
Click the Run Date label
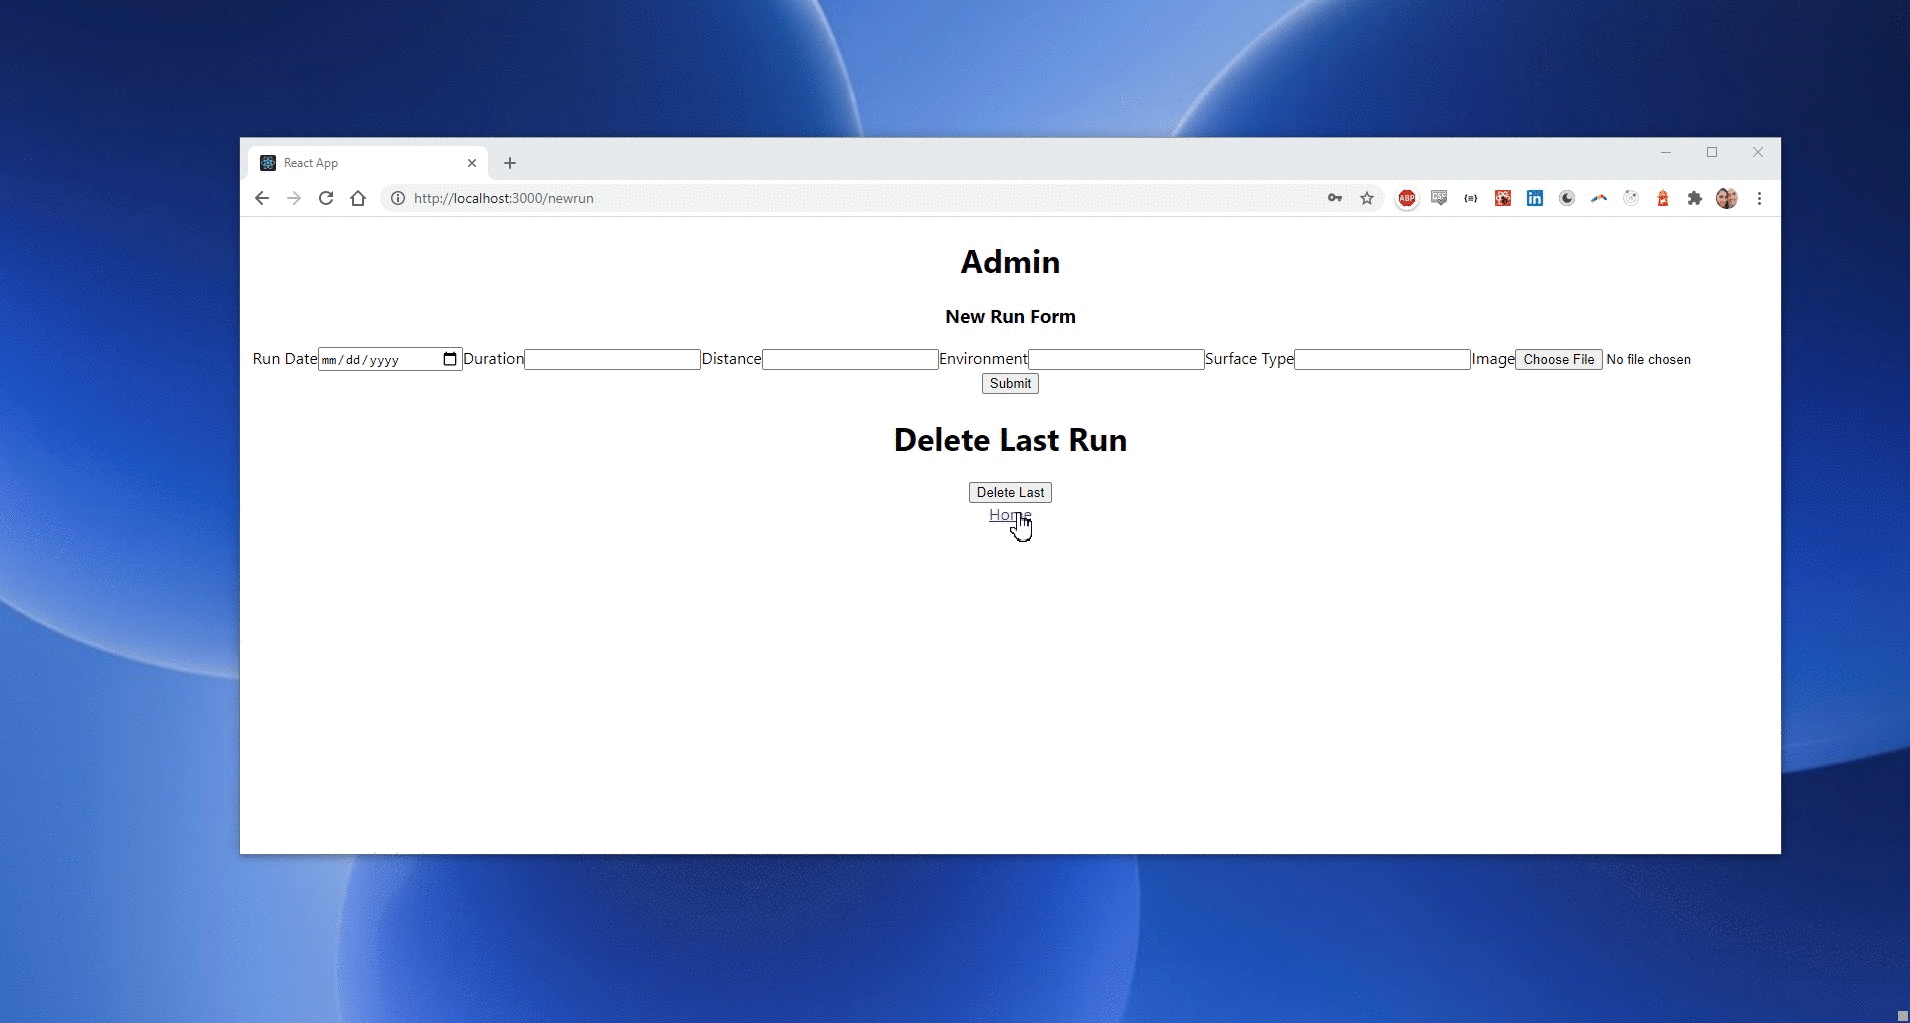(285, 359)
